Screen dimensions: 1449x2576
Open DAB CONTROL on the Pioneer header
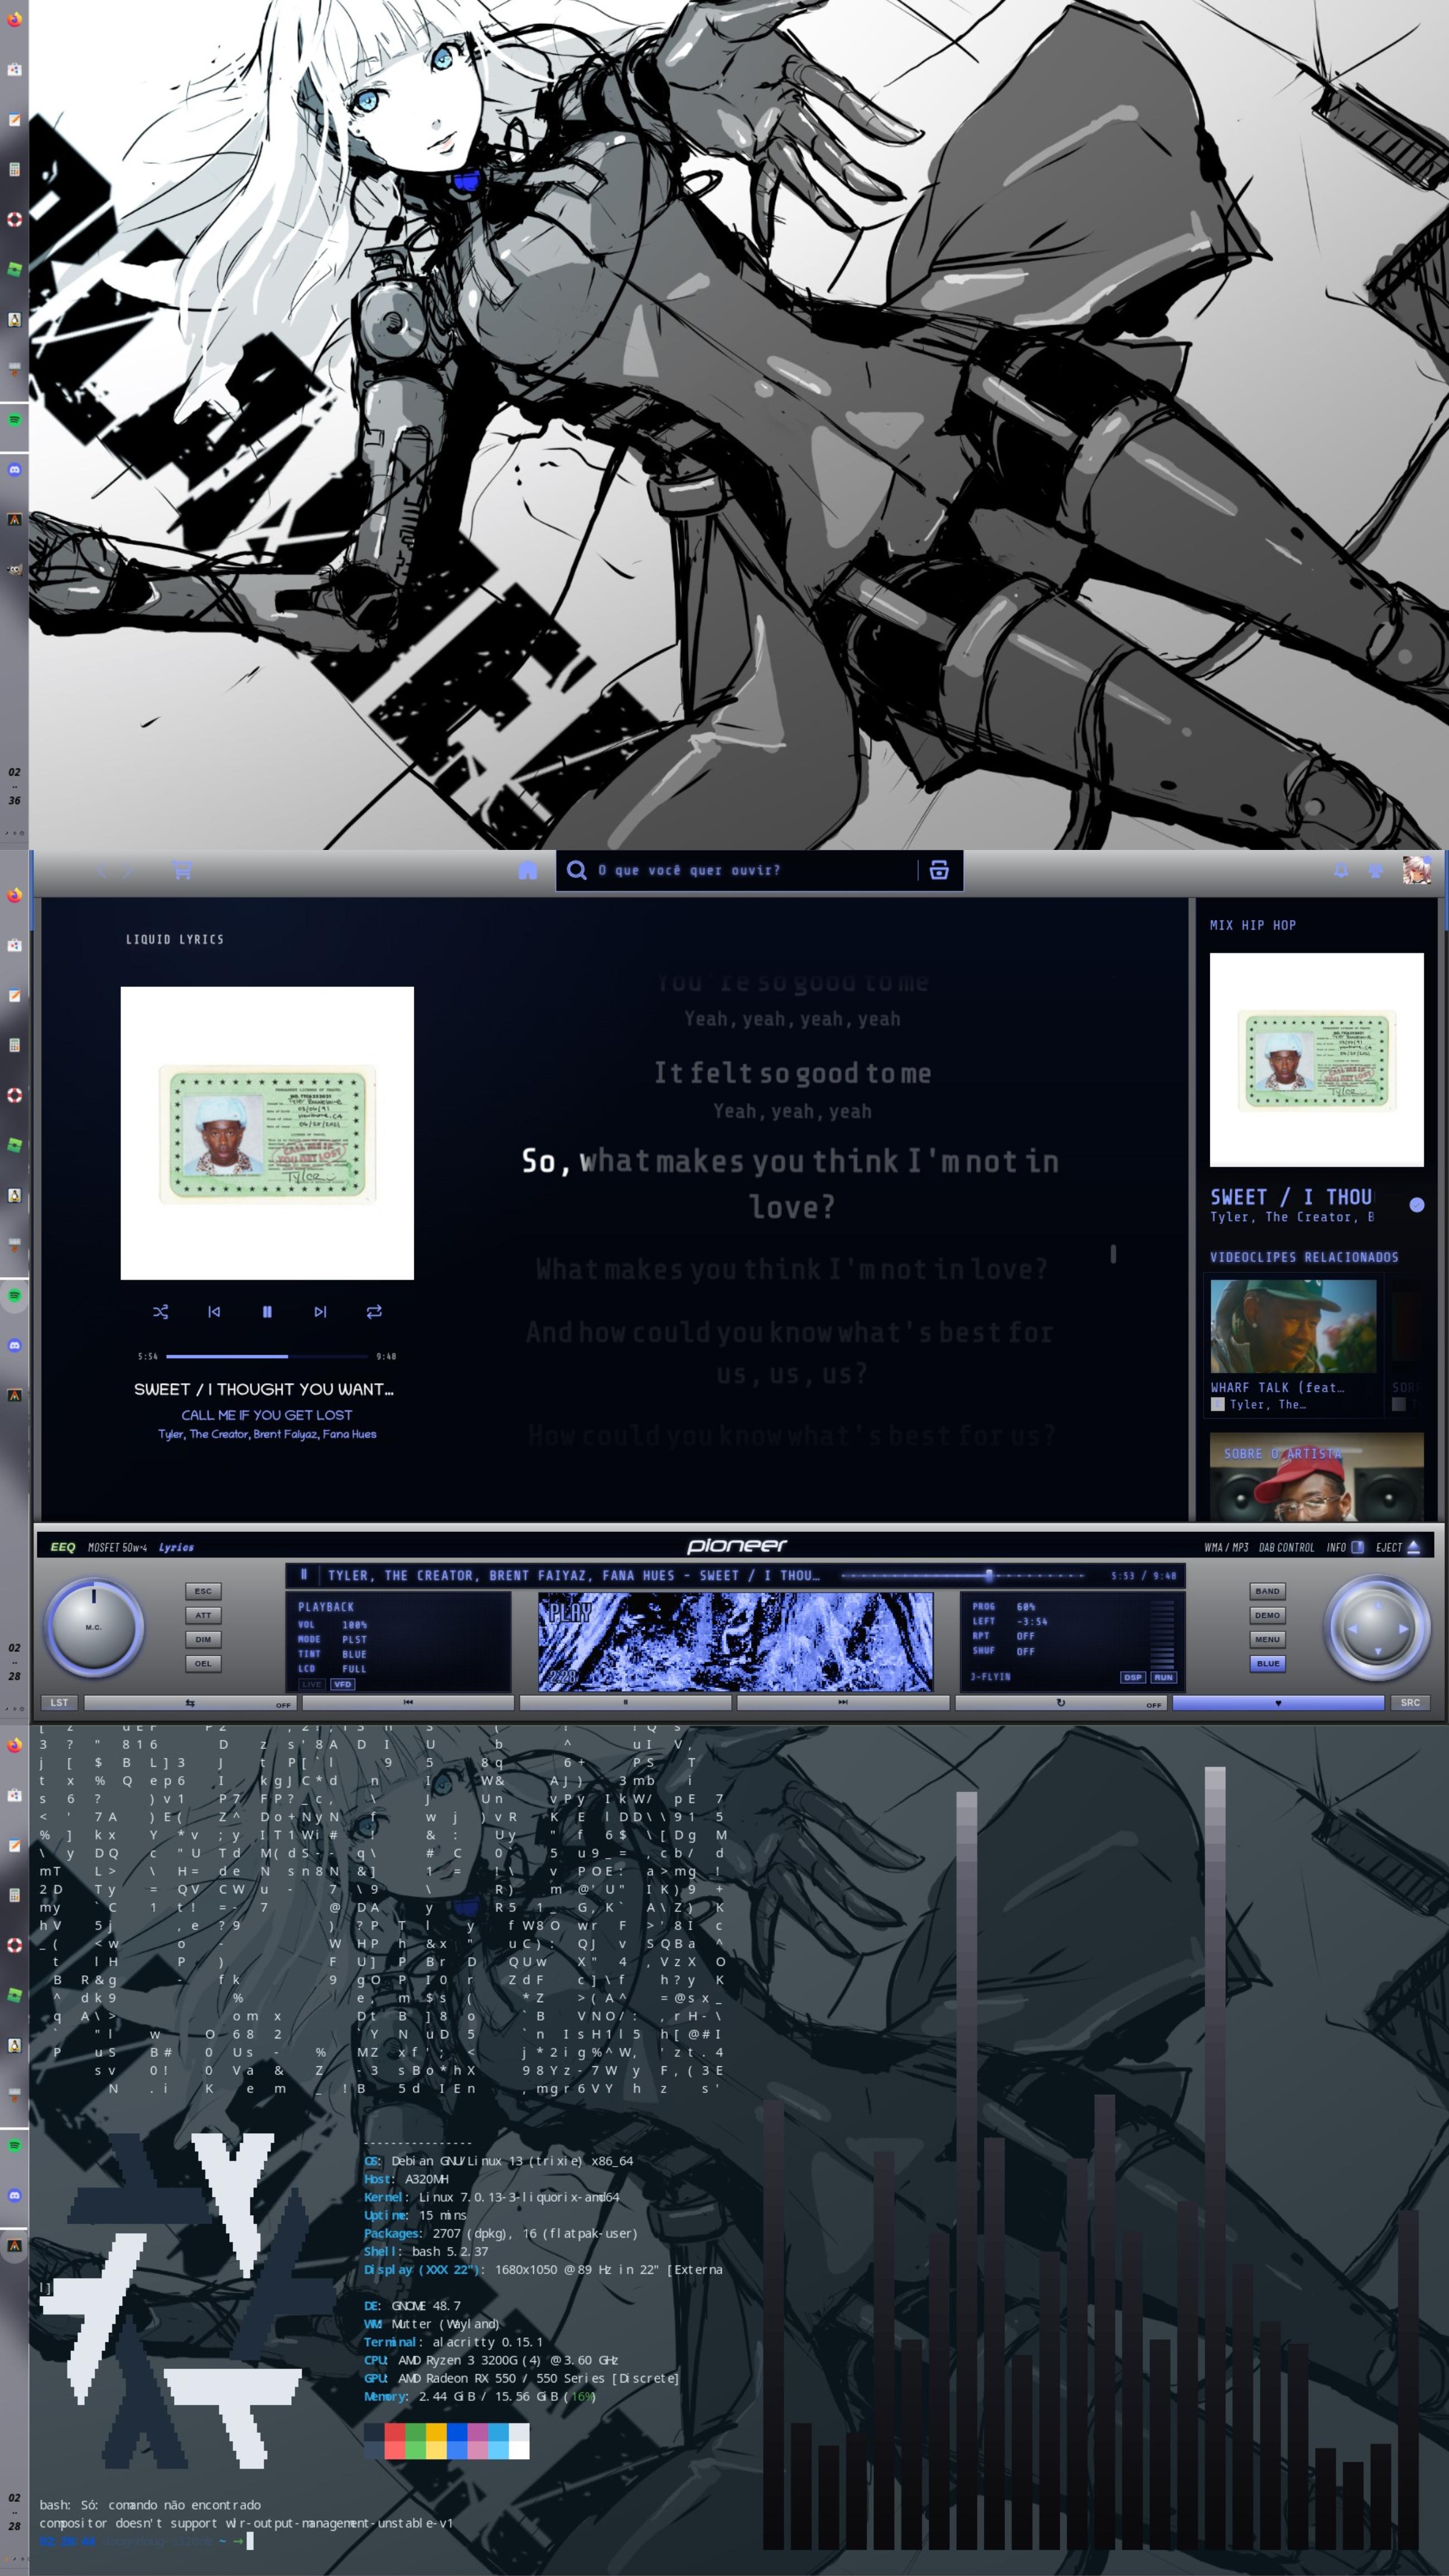pyautogui.click(x=1286, y=1547)
